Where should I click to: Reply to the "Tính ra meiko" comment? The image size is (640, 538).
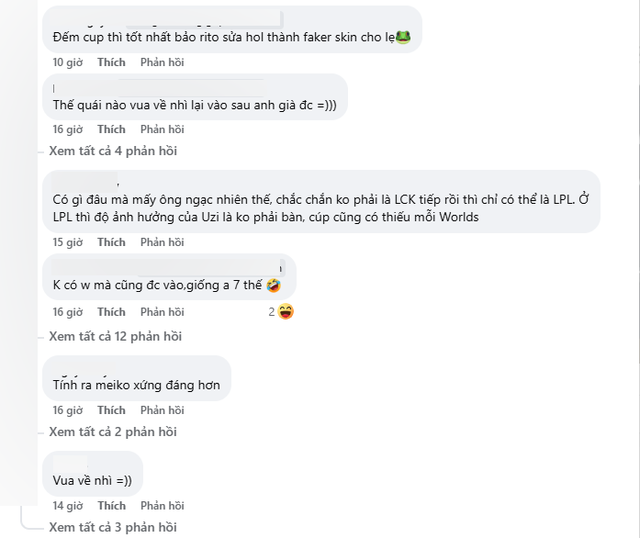[x=162, y=410]
